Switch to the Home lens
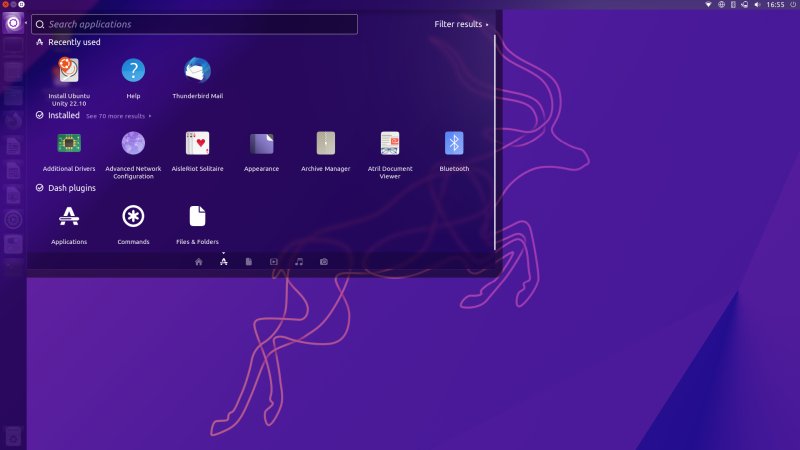This screenshot has height=450, width=800. pos(198,262)
